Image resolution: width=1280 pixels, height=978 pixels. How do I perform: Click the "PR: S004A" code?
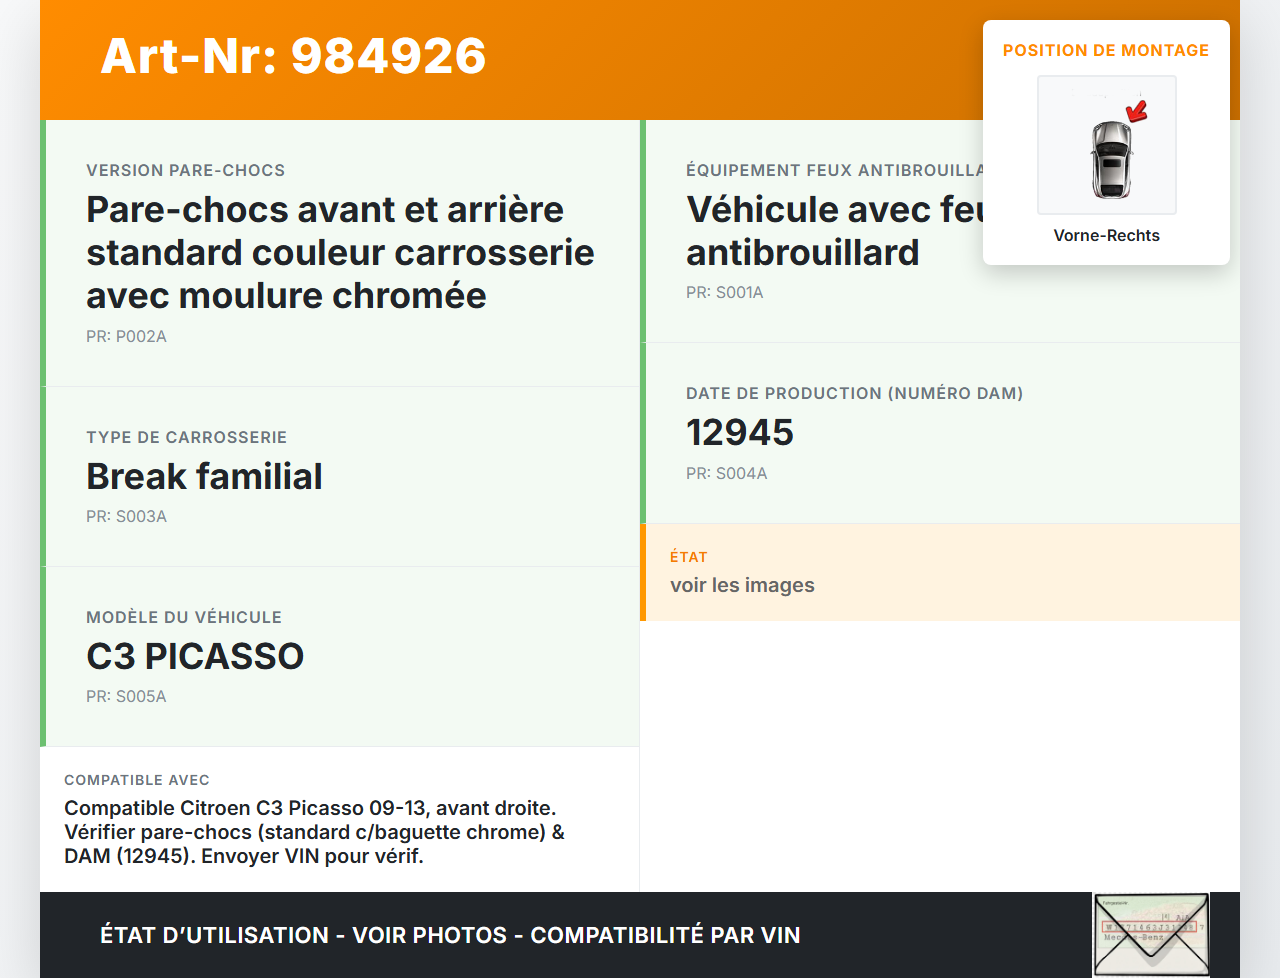[727, 473]
